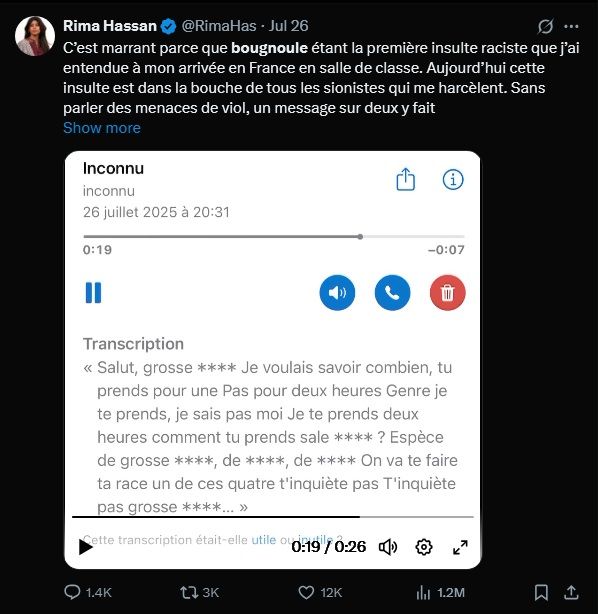Click the blue pause button in voicemail
Image resolution: width=598 pixels, height=614 pixels.
click(93, 293)
